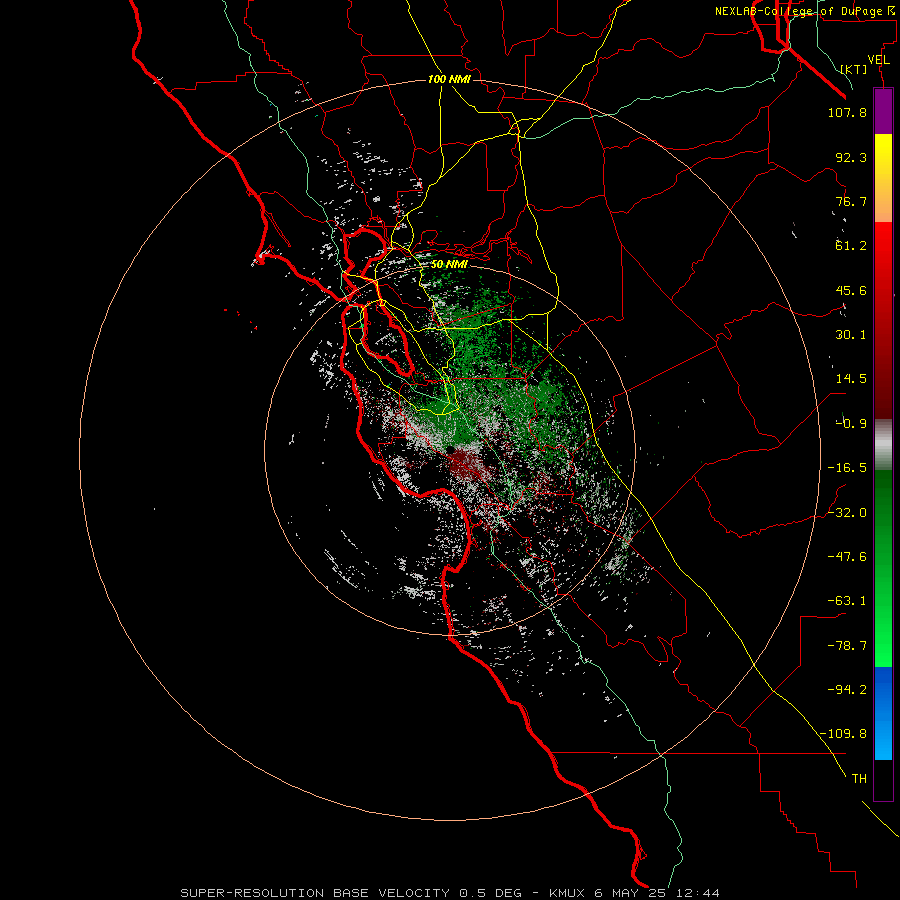Click the 100 NMI range ring label
Viewport: 900px width, 900px height.
449,79
